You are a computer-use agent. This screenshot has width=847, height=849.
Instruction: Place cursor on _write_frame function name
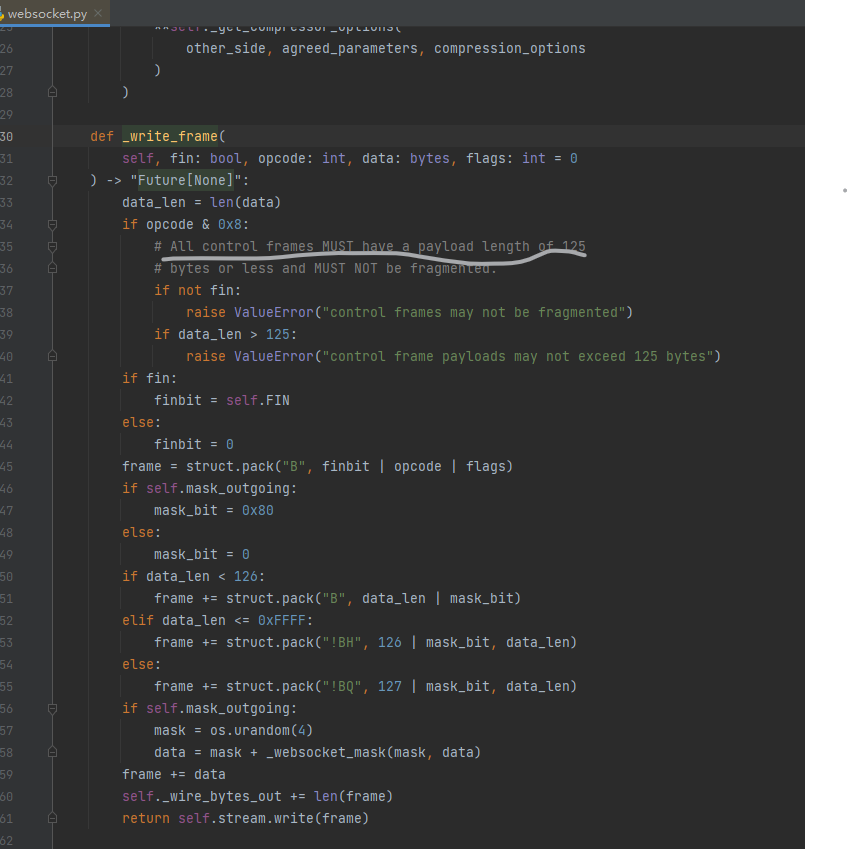click(x=170, y=136)
